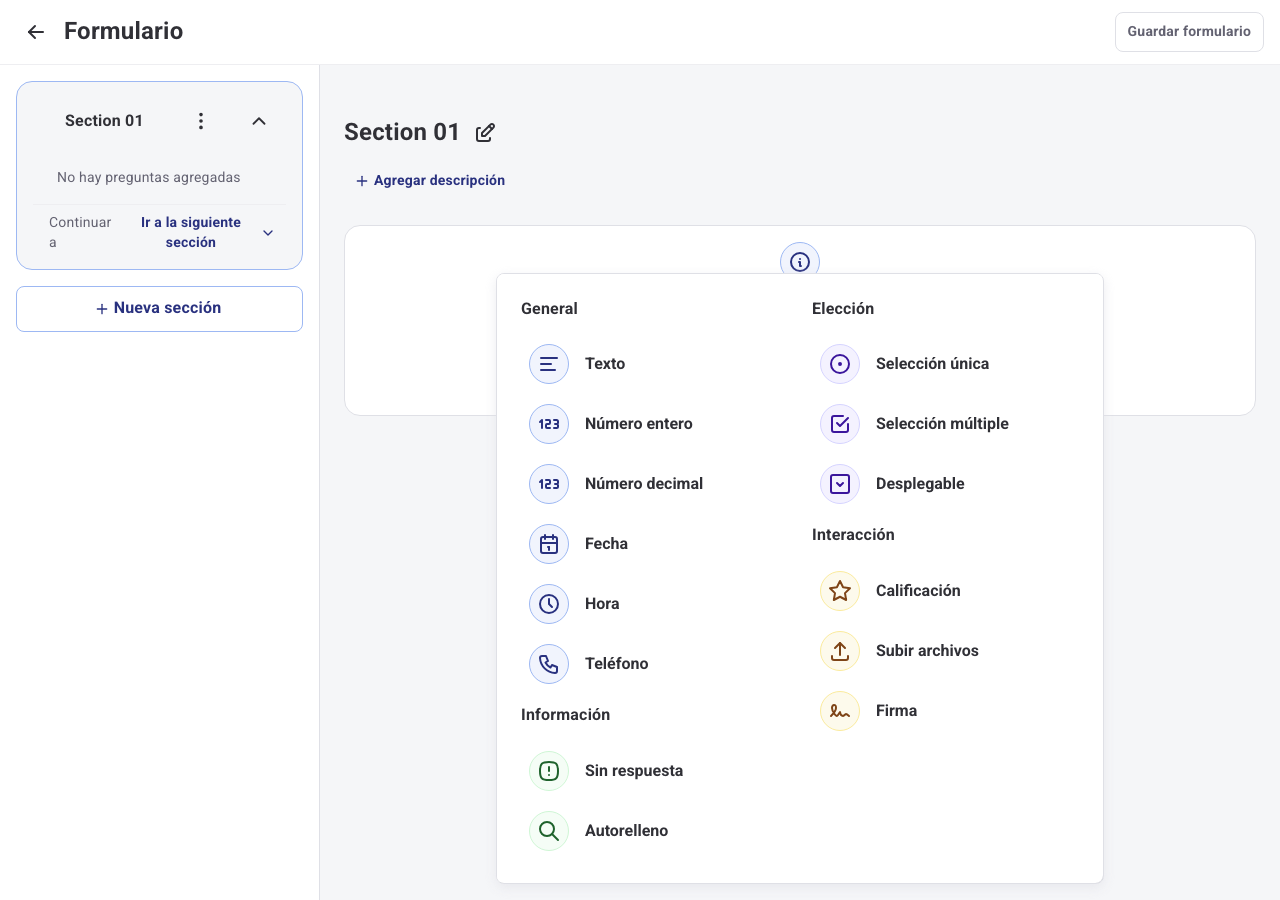
Task: Click the Texto question type icon
Action: (549, 364)
